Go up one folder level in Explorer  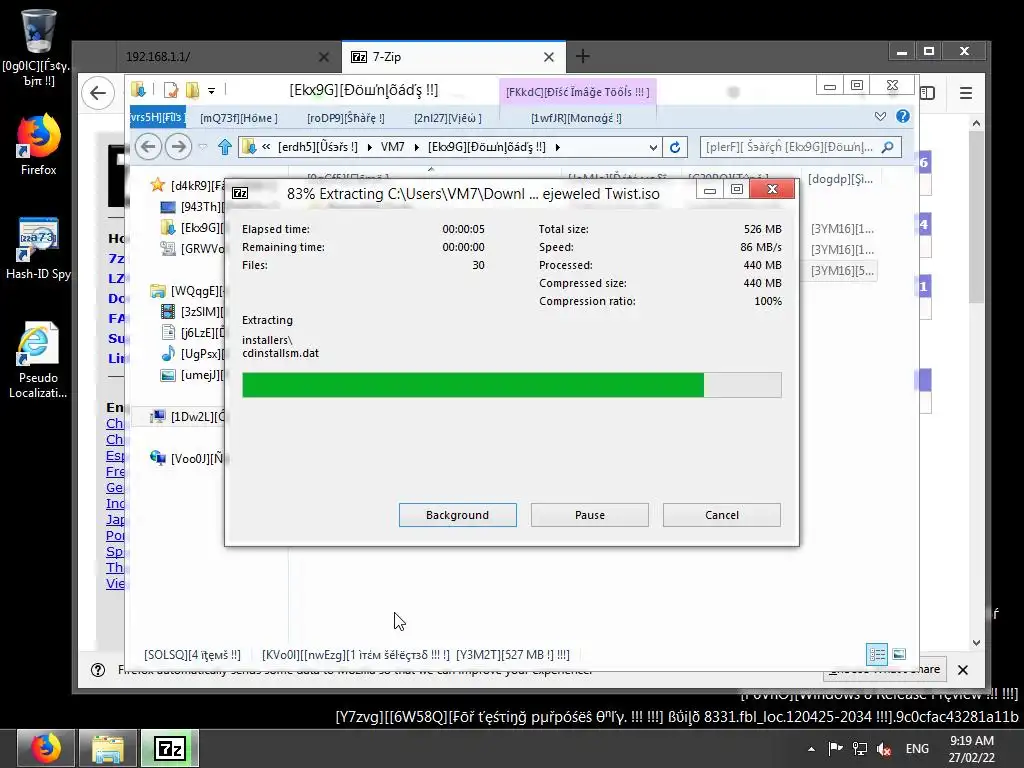(225, 148)
